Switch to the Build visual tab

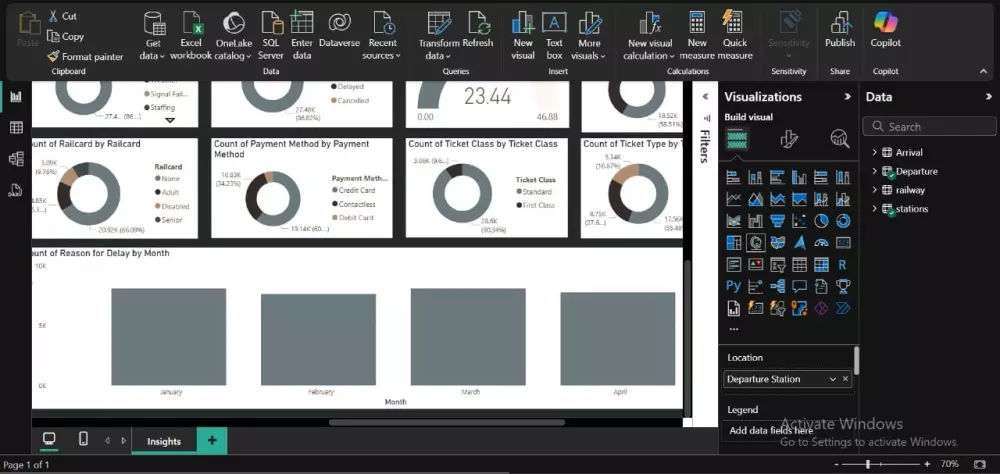tap(738, 139)
